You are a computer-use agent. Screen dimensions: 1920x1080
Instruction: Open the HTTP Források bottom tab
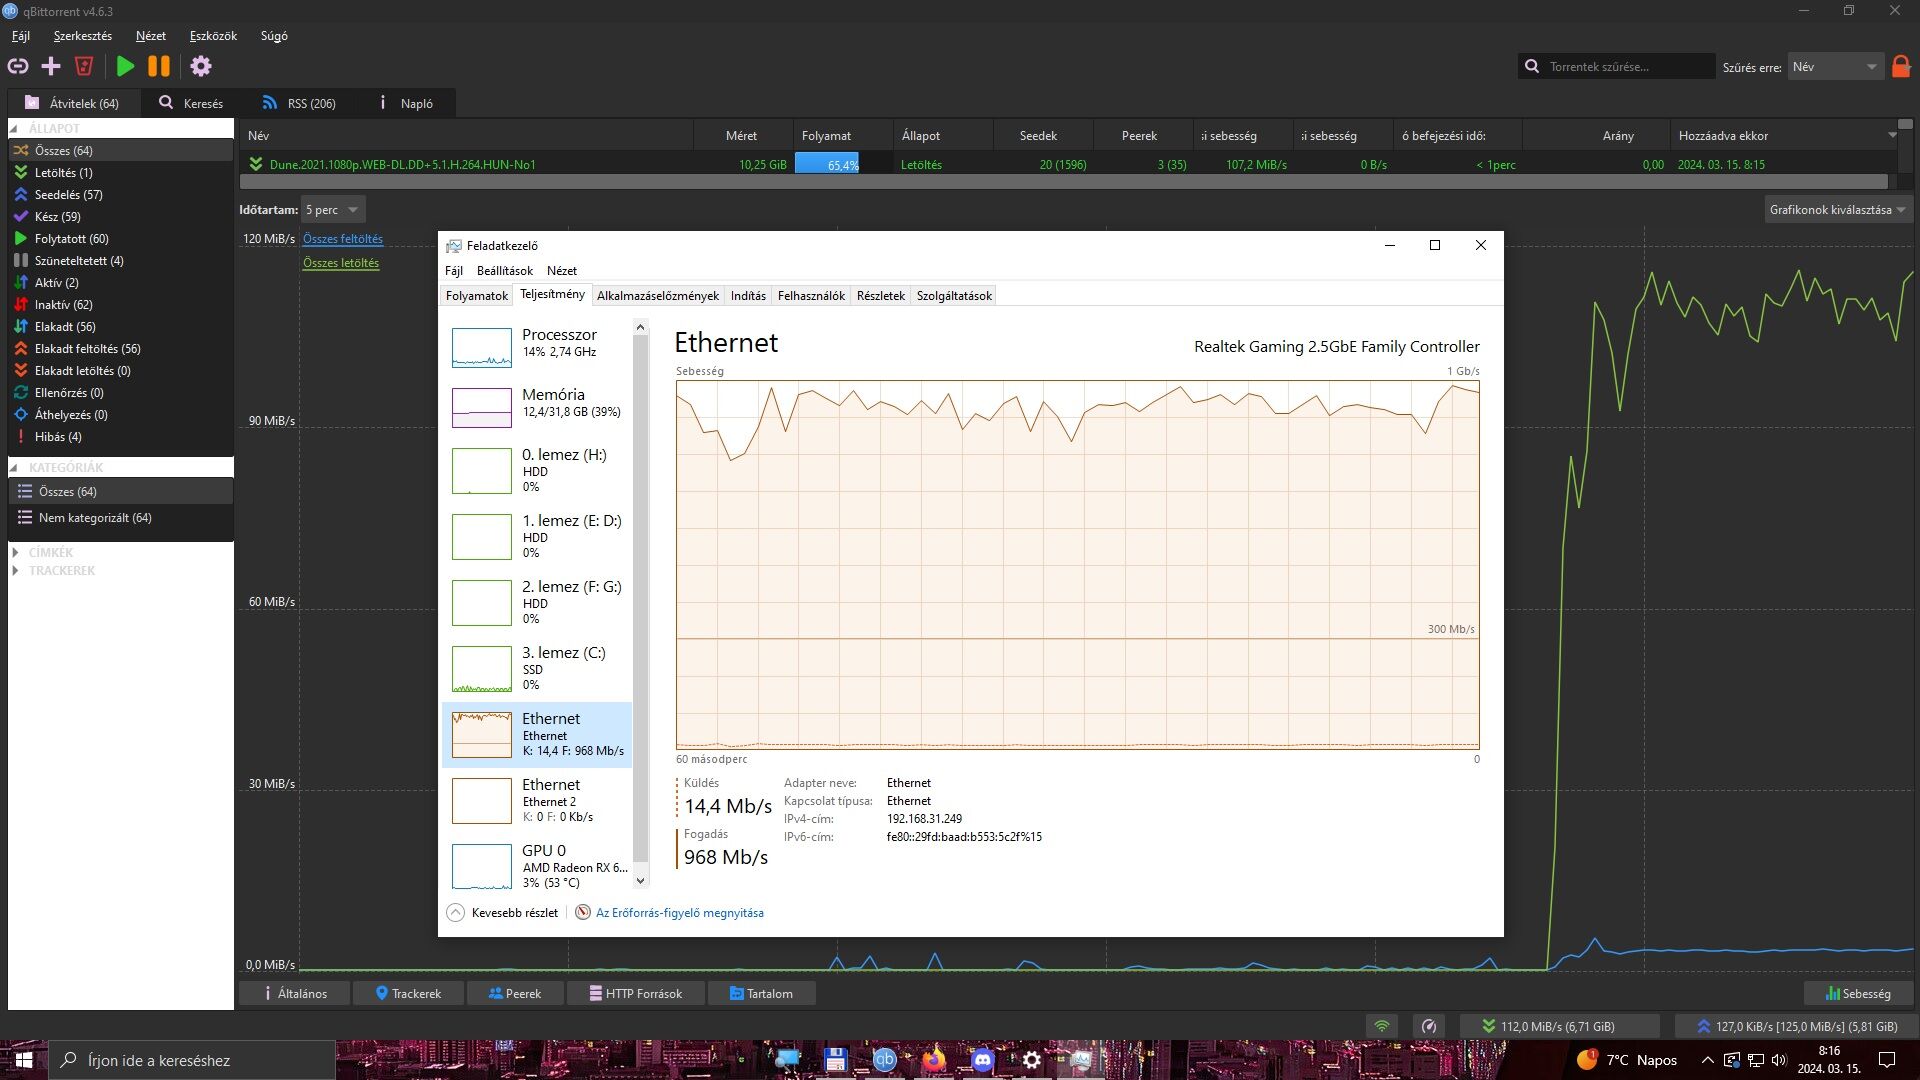click(636, 993)
